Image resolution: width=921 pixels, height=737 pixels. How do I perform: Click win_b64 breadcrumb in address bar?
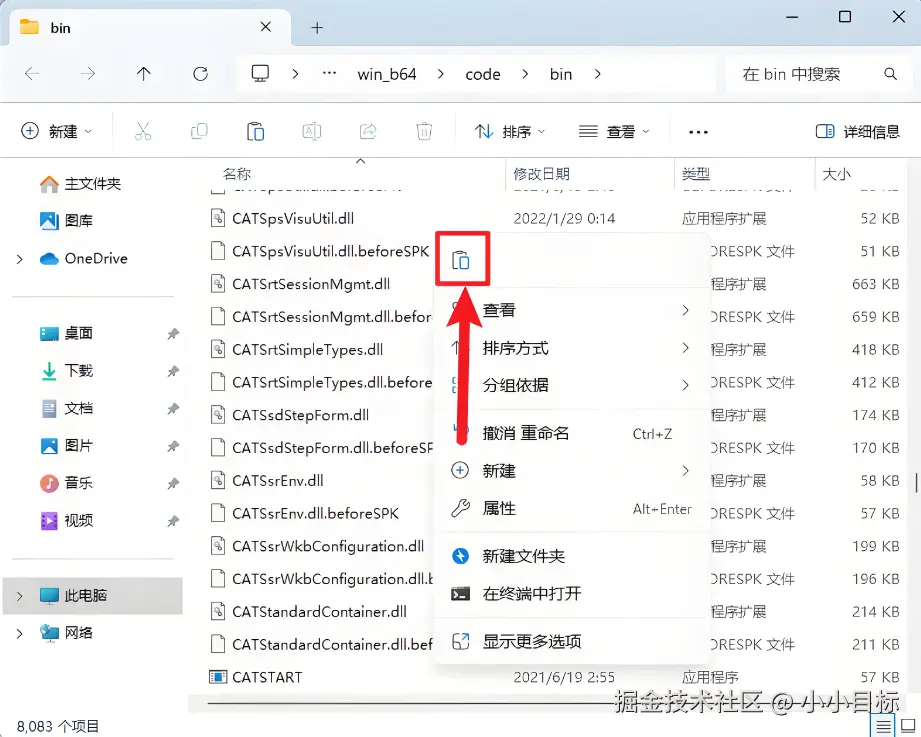(x=386, y=75)
